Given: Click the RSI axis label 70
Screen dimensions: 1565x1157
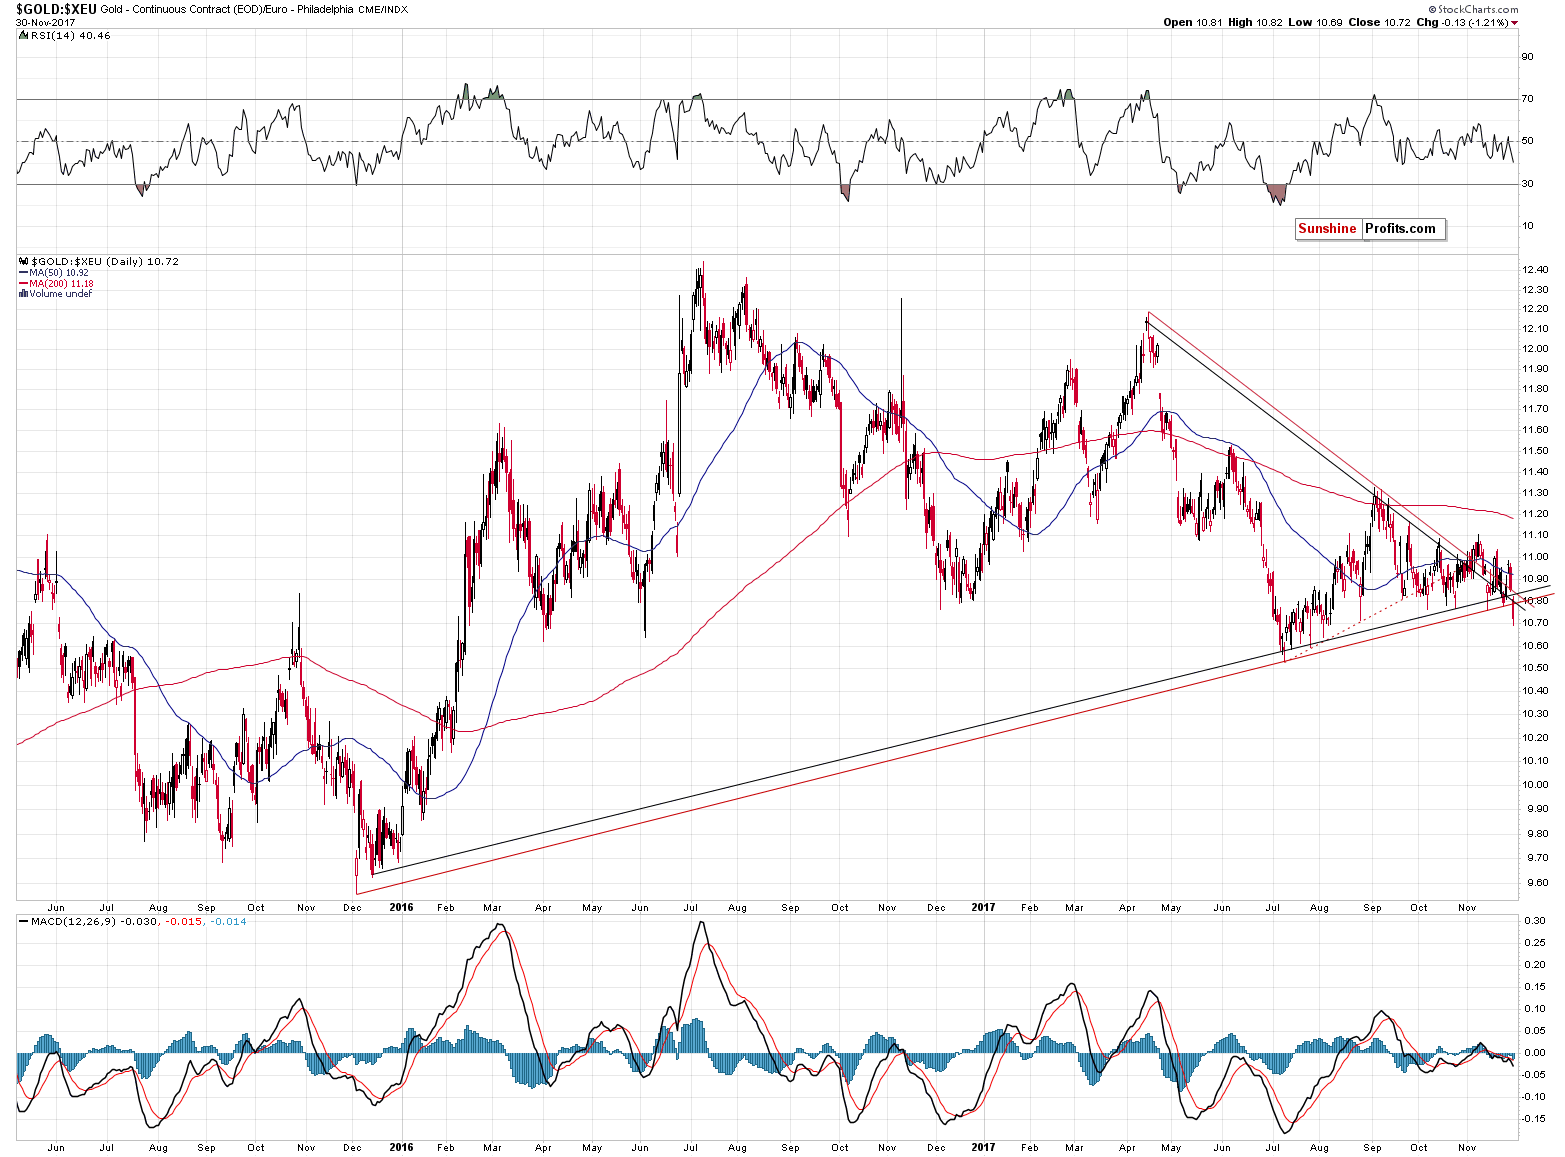Looking at the screenshot, I should click(1527, 98).
